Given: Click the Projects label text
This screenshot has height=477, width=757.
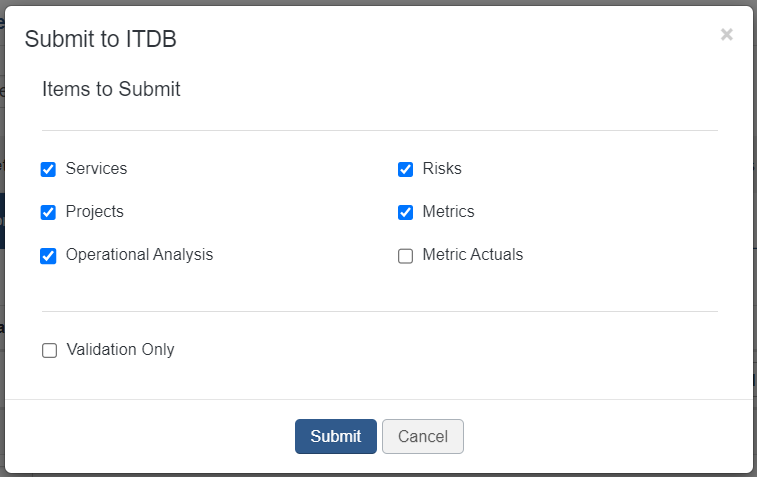Looking at the screenshot, I should (95, 211).
